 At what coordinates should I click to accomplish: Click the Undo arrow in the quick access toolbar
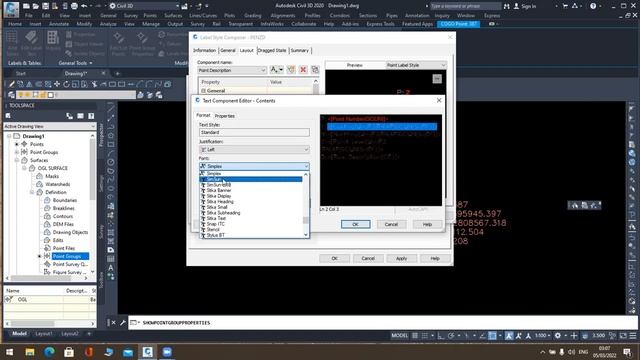point(84,6)
